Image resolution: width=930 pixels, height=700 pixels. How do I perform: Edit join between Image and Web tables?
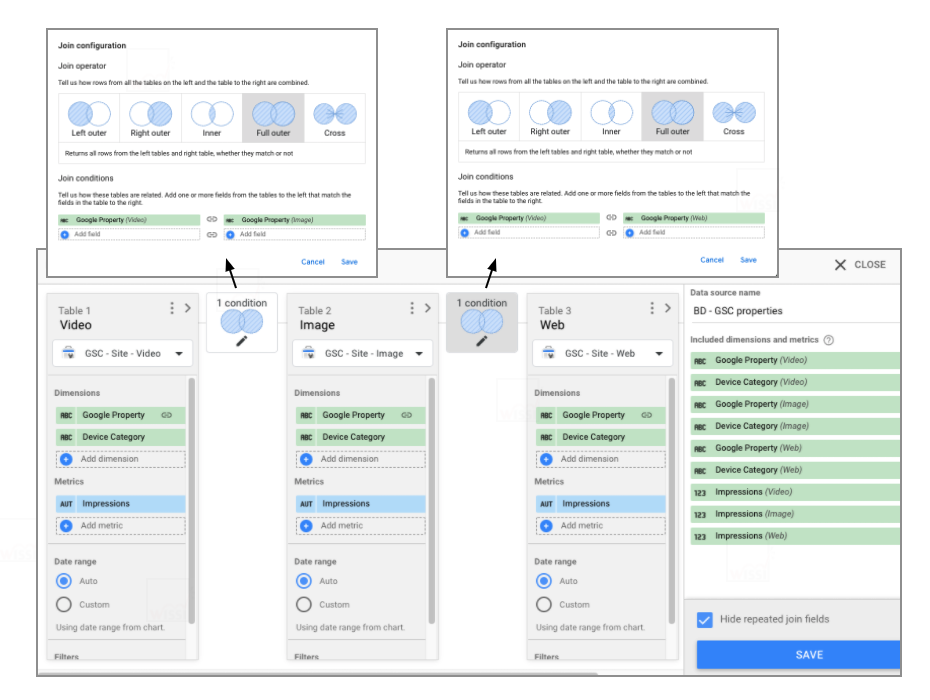(x=482, y=341)
